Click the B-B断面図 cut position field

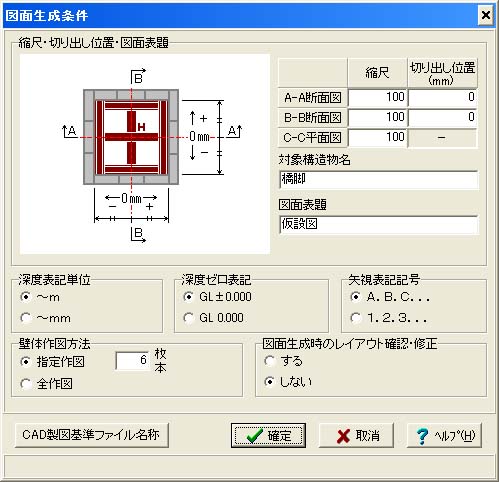(443, 117)
